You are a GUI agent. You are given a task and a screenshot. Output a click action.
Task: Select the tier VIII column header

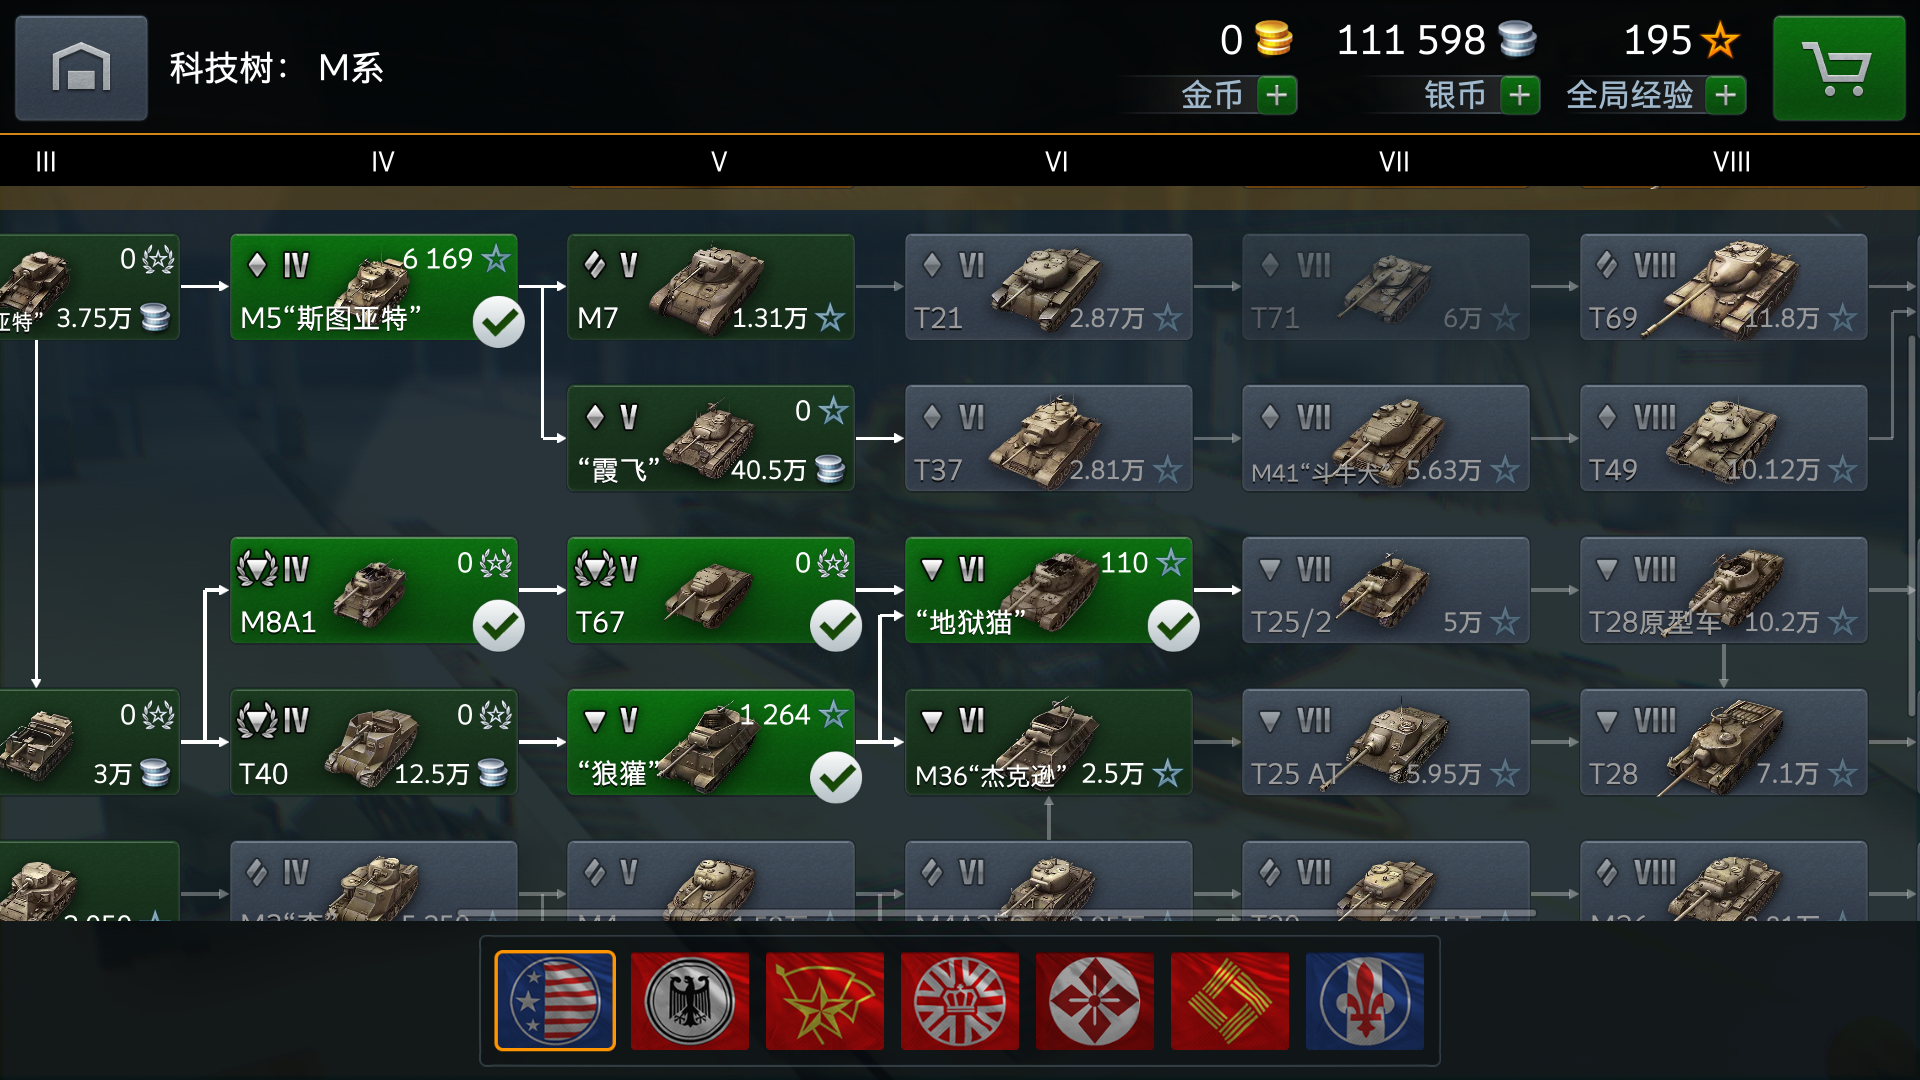pos(1732,162)
